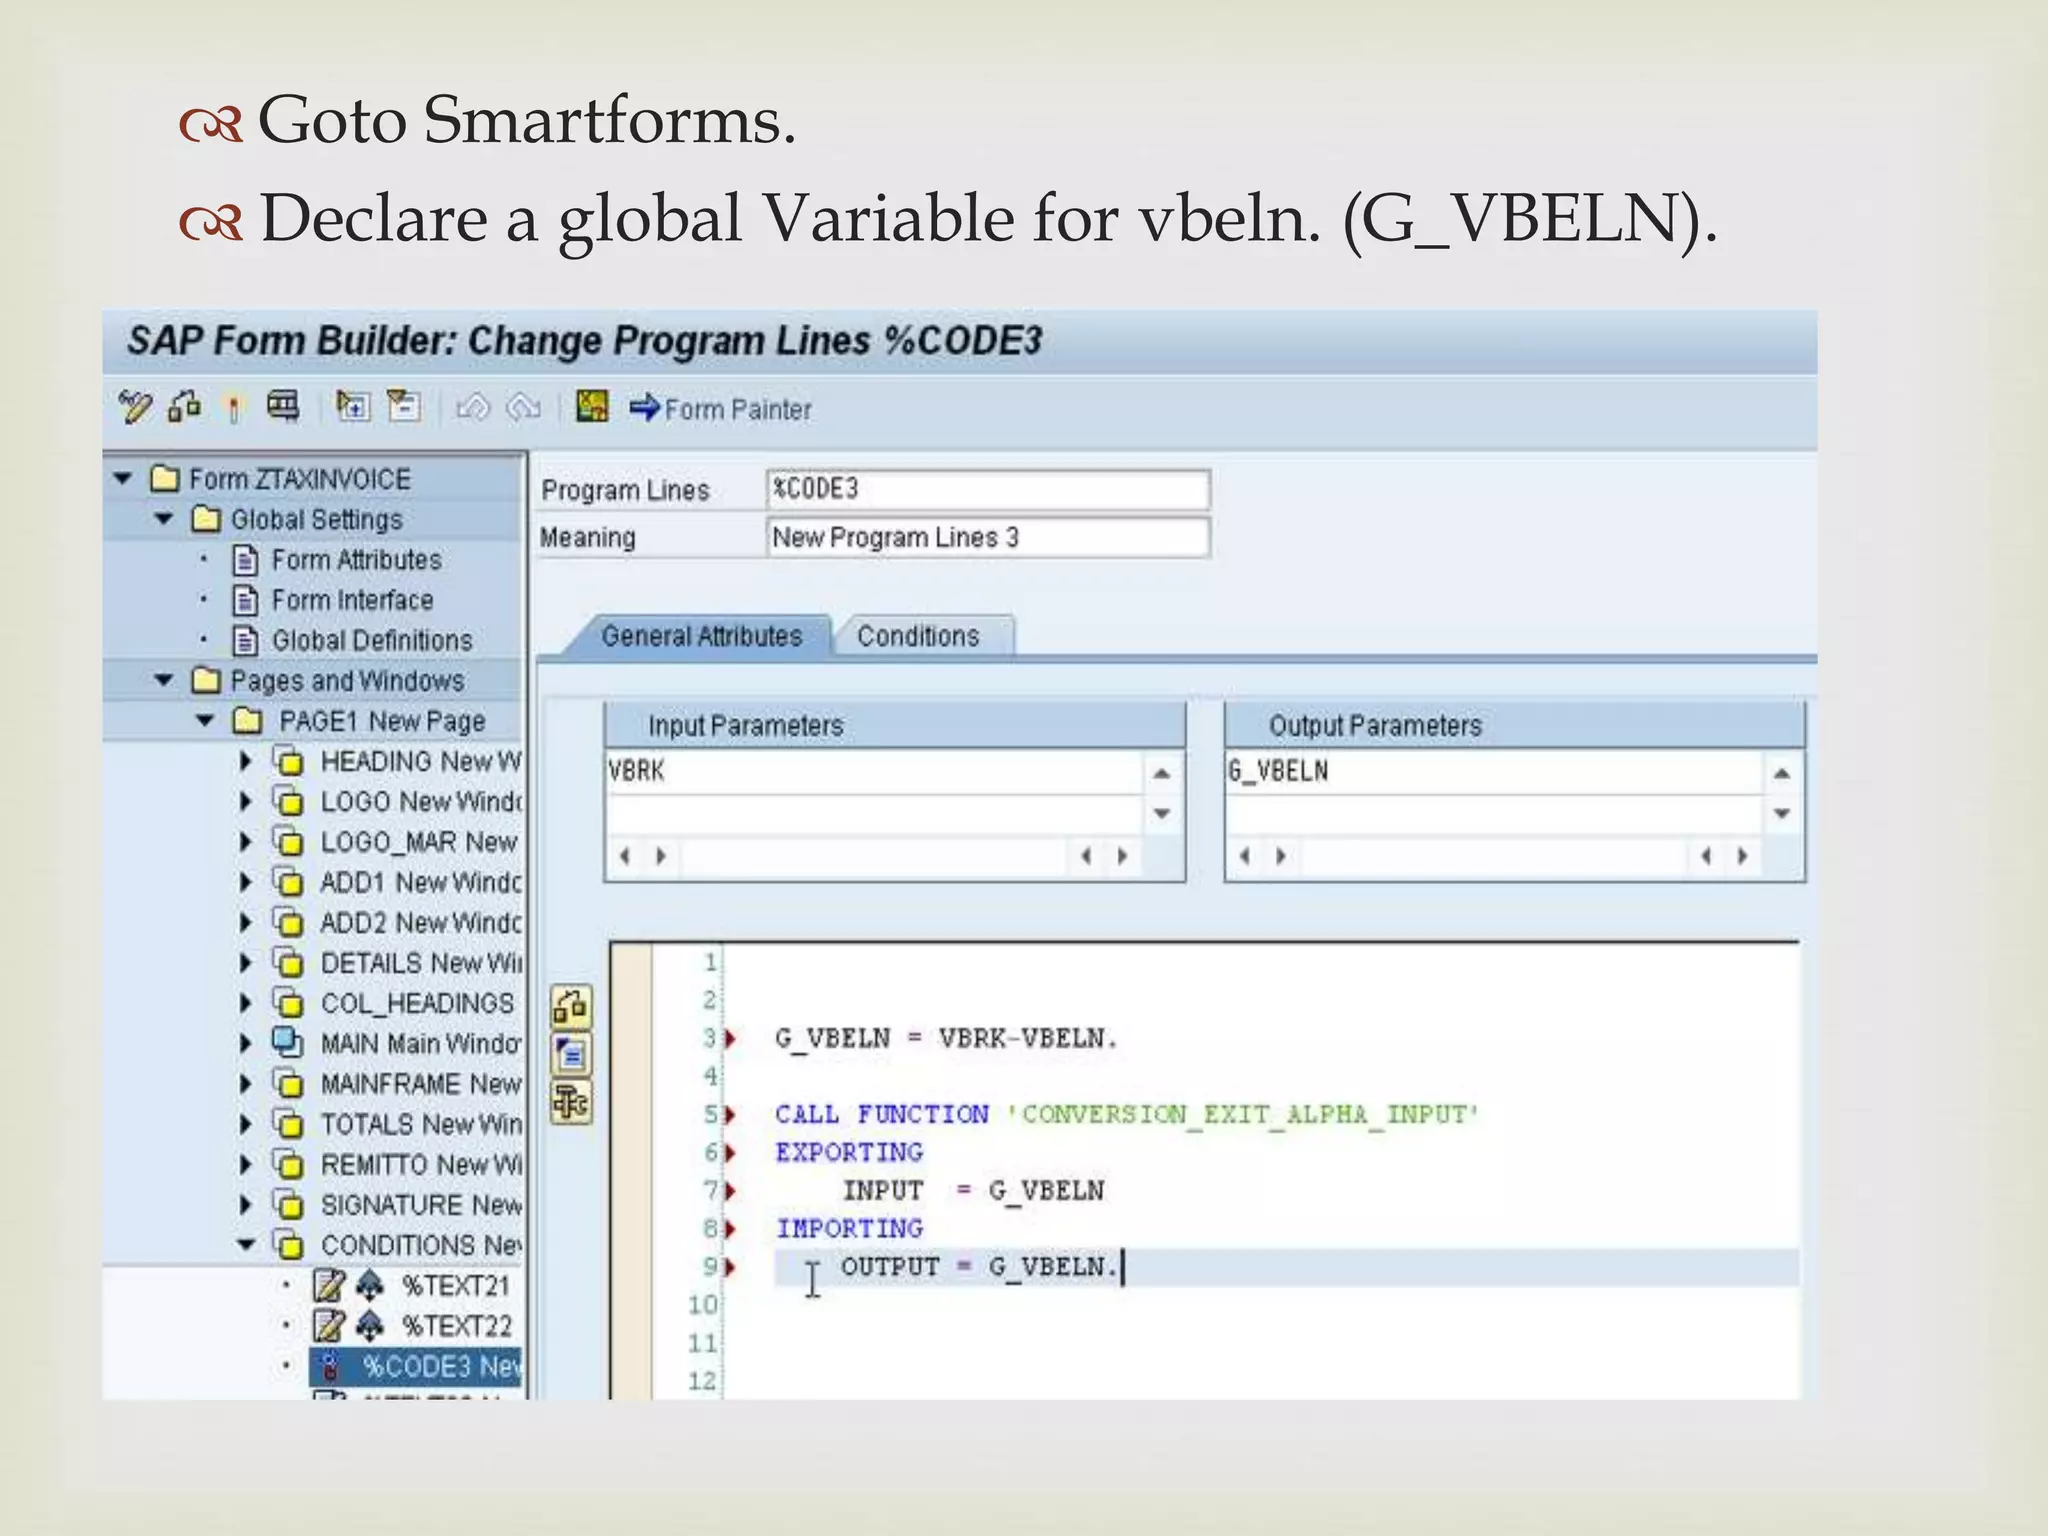Open Global Definitions in the tree
Screen dimensions: 2048x1536
pos(371,640)
